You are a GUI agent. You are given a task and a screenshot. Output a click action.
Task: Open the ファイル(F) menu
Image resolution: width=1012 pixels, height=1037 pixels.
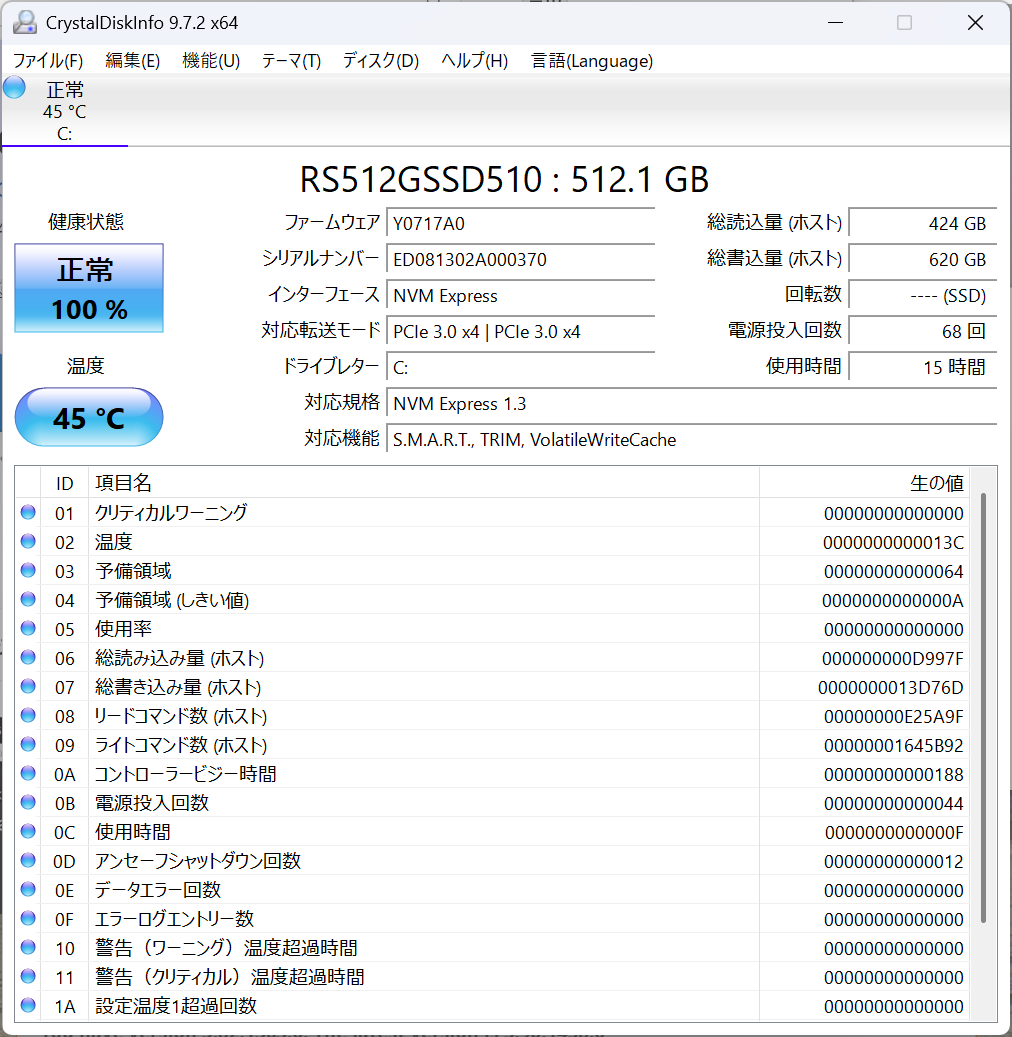pos(48,61)
